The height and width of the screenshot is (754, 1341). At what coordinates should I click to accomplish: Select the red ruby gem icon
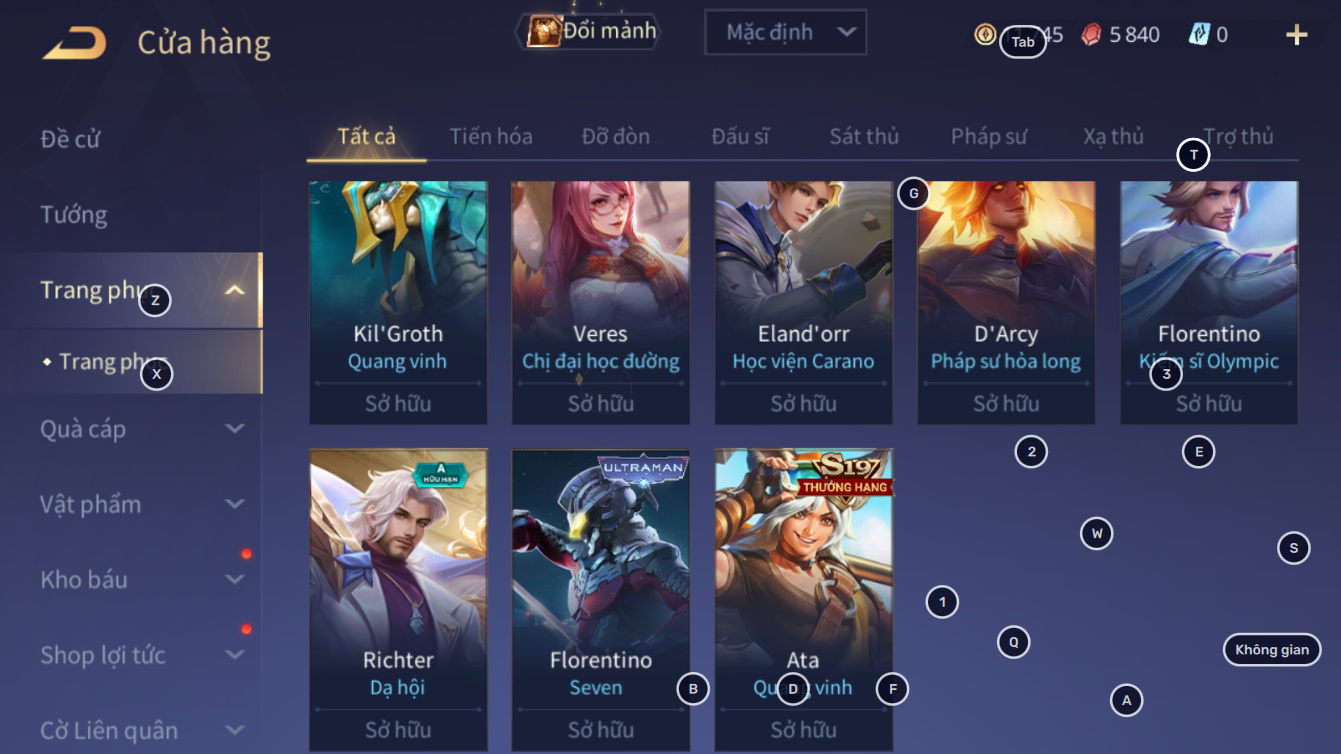(x=1091, y=35)
